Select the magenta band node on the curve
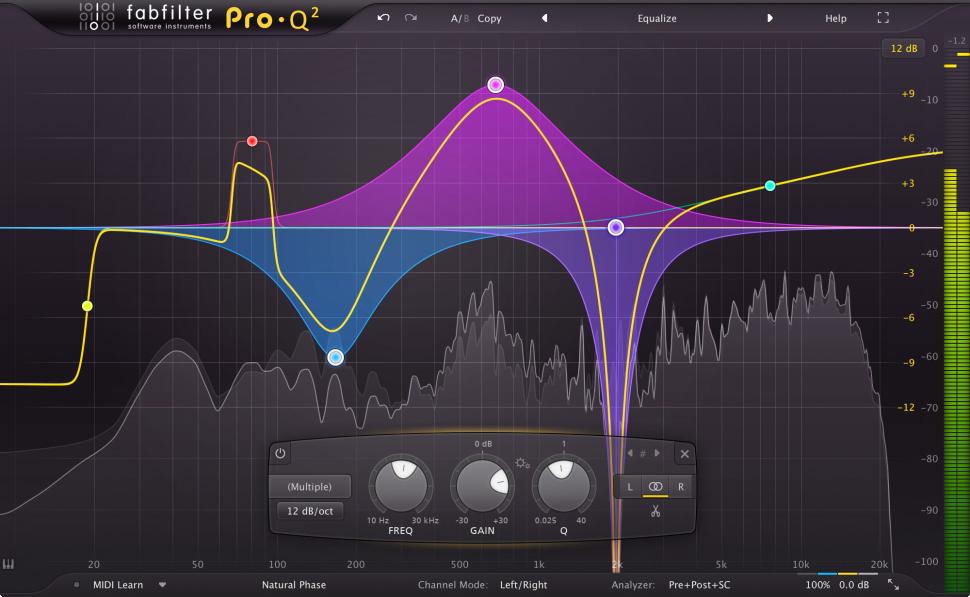The width and height of the screenshot is (970, 597). pyautogui.click(x=496, y=84)
